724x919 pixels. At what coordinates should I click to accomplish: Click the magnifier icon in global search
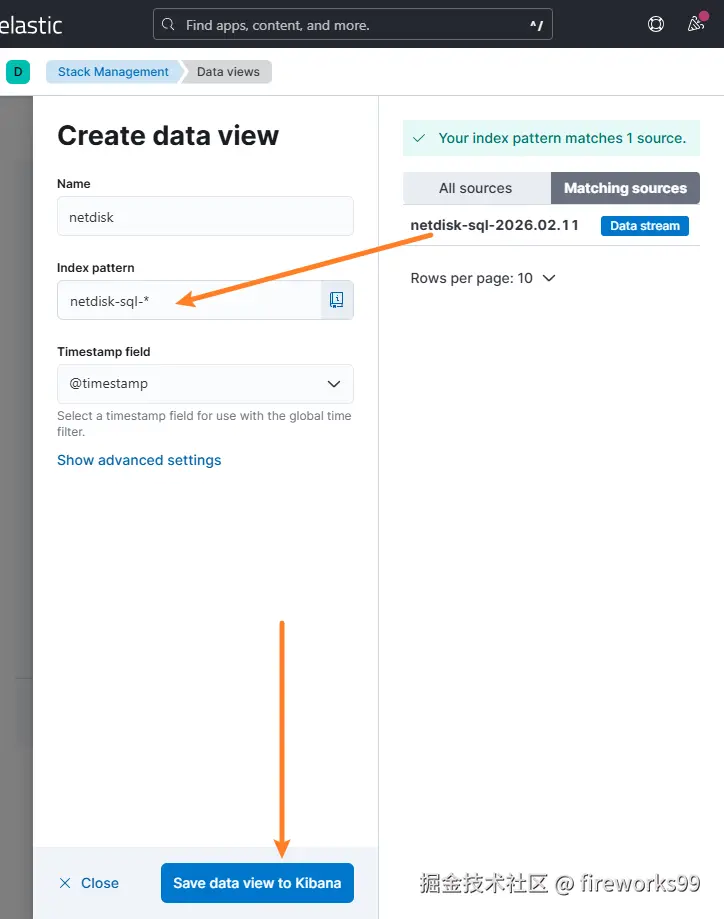168,25
